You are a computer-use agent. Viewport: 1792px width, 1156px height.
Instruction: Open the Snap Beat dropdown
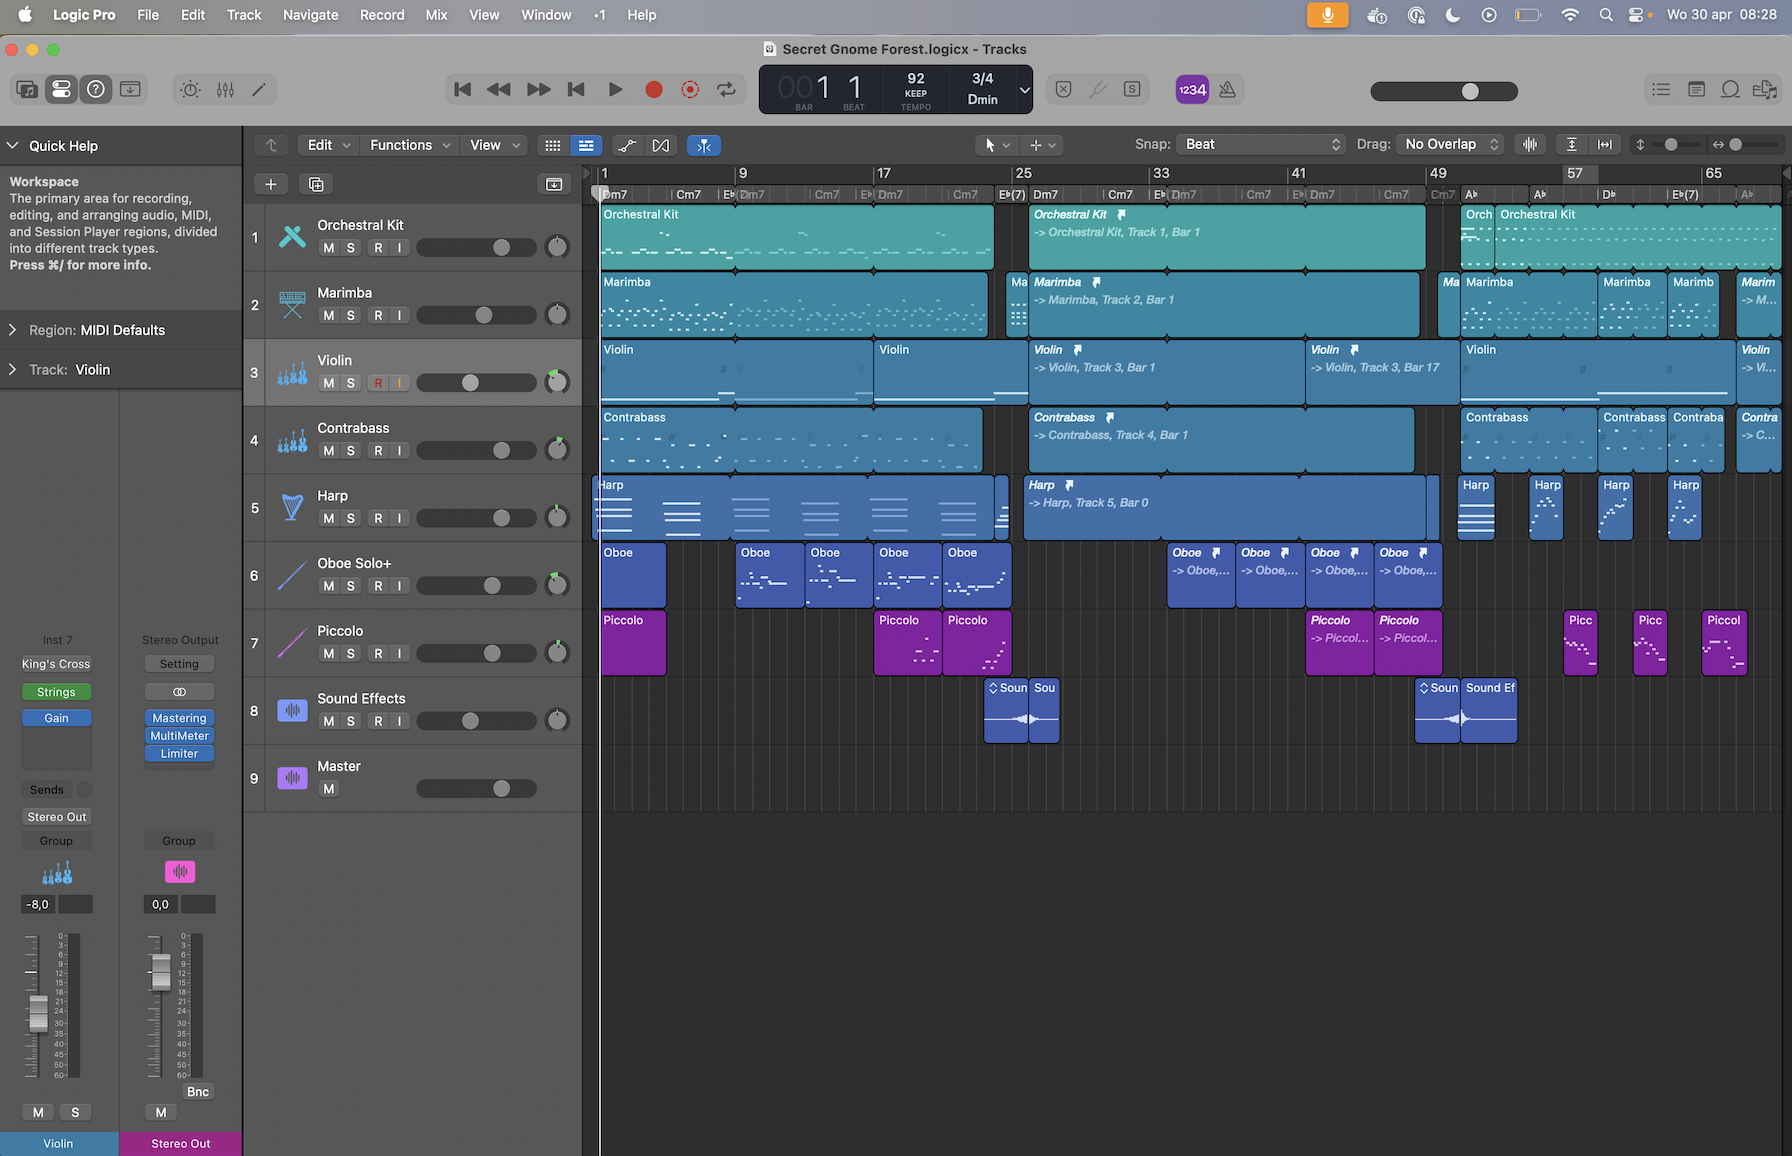tap(1262, 145)
